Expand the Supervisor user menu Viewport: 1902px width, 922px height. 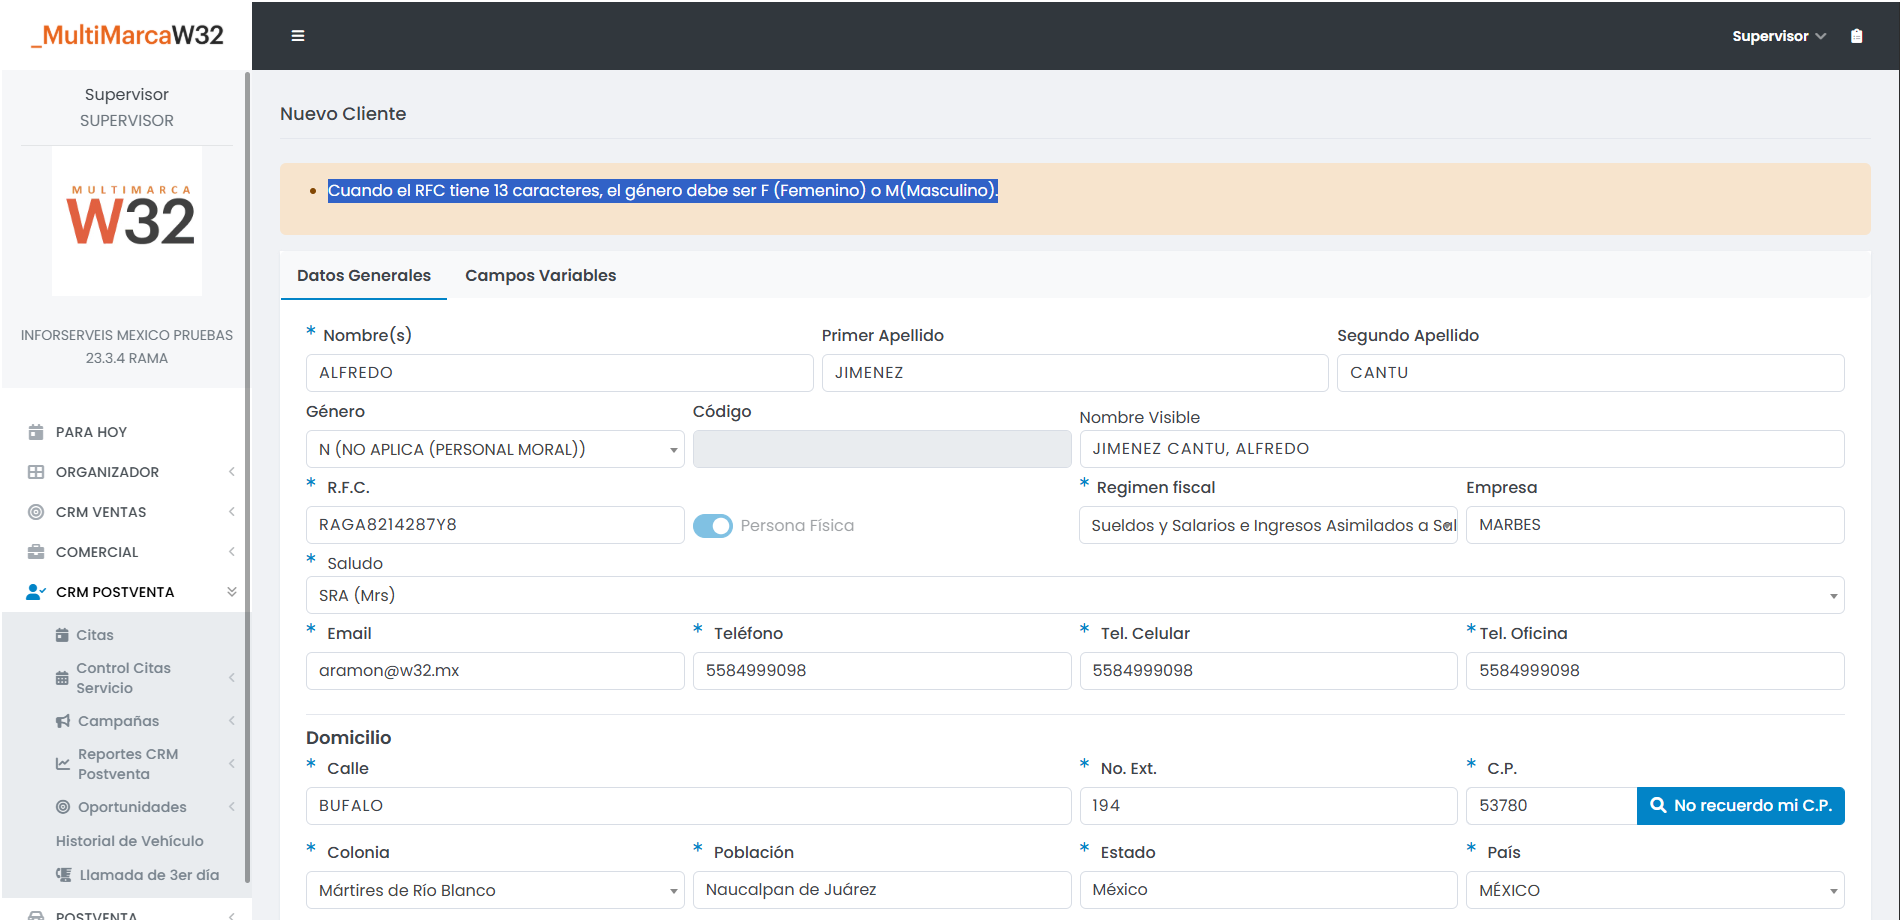pyautogui.click(x=1778, y=36)
